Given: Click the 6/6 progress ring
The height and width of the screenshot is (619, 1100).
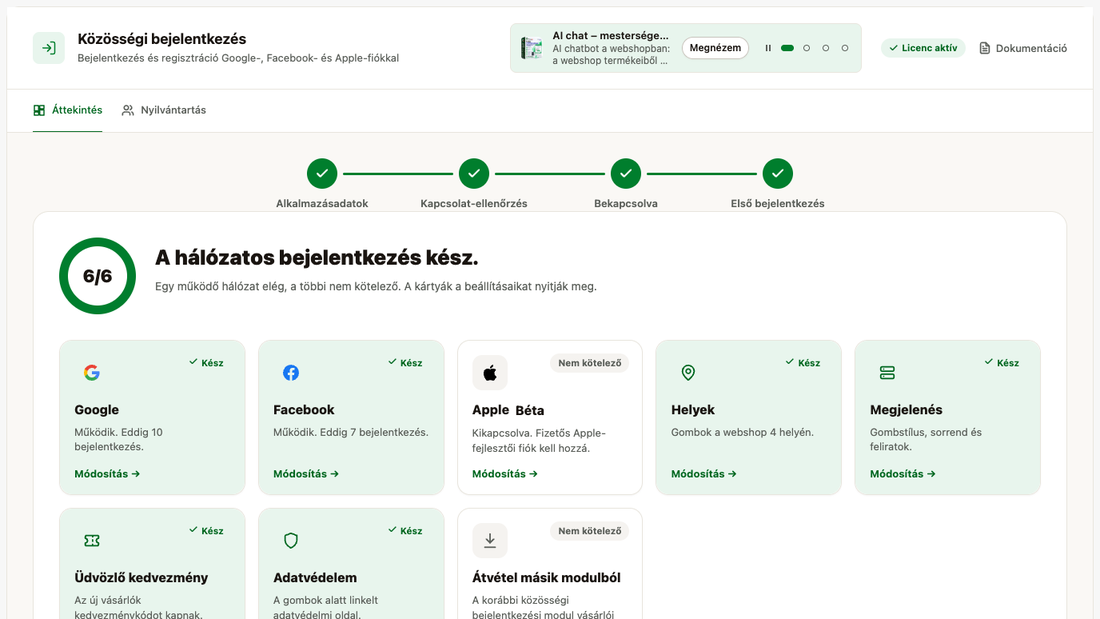Looking at the screenshot, I should (x=98, y=276).
